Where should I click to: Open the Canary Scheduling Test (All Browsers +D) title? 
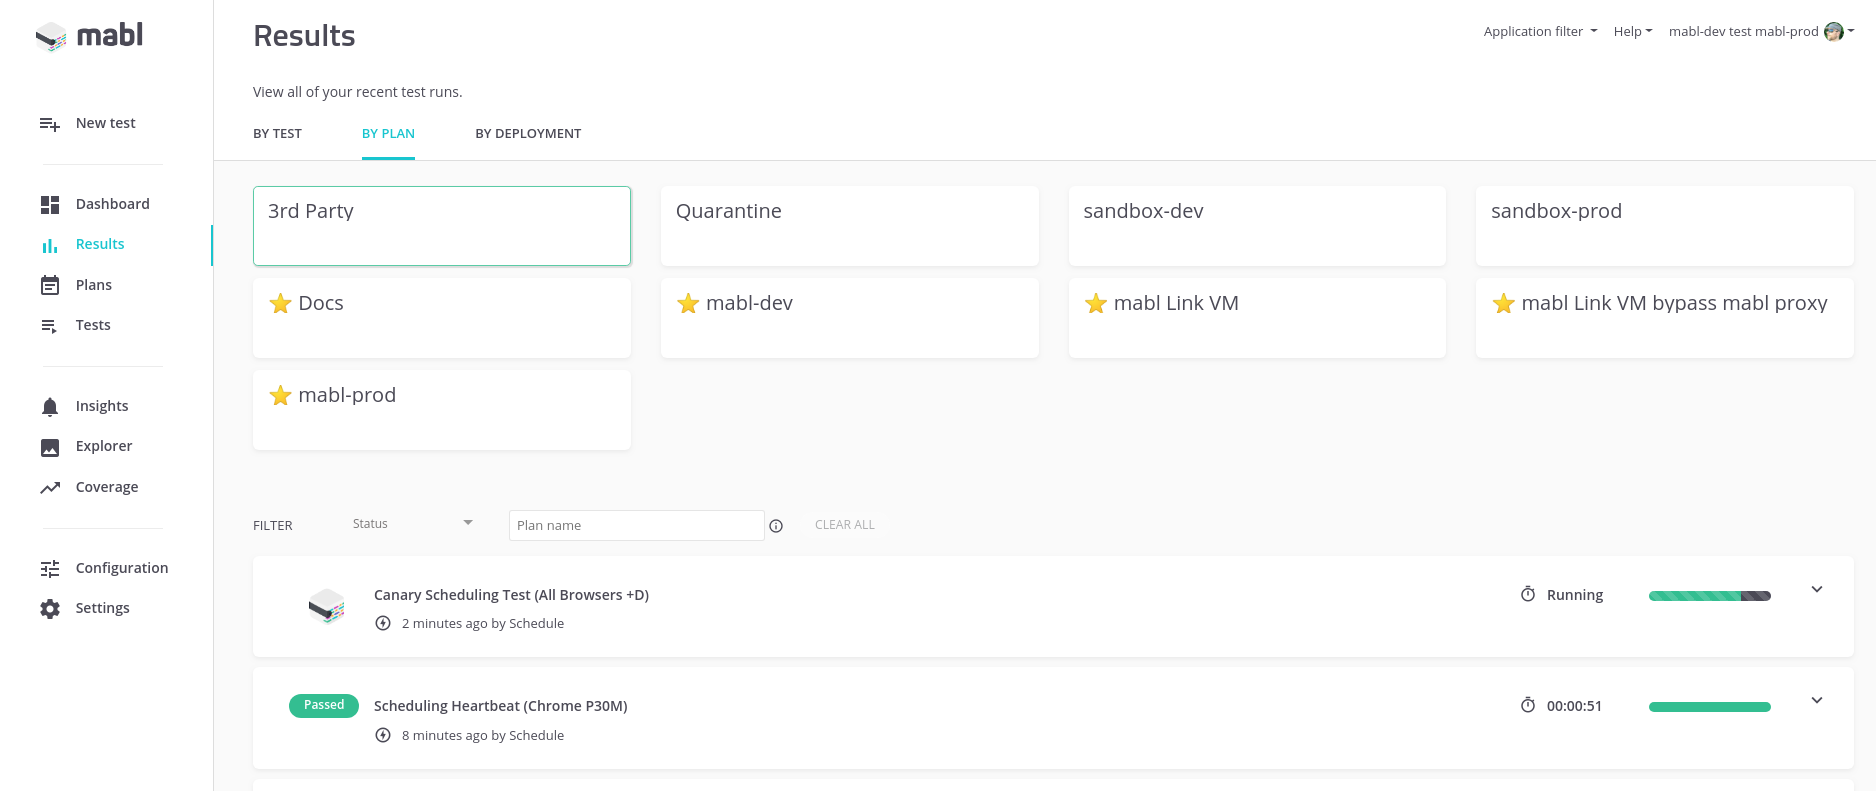click(511, 595)
